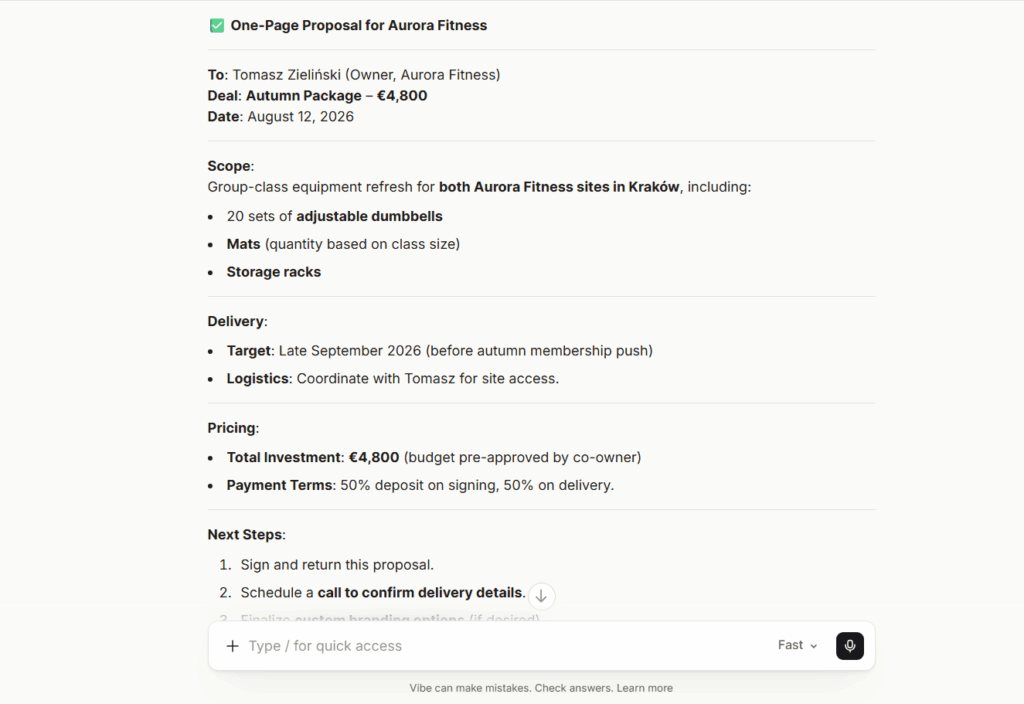The width and height of the screenshot is (1024, 704).
Task: Open the Learn more link
Action: 645,688
